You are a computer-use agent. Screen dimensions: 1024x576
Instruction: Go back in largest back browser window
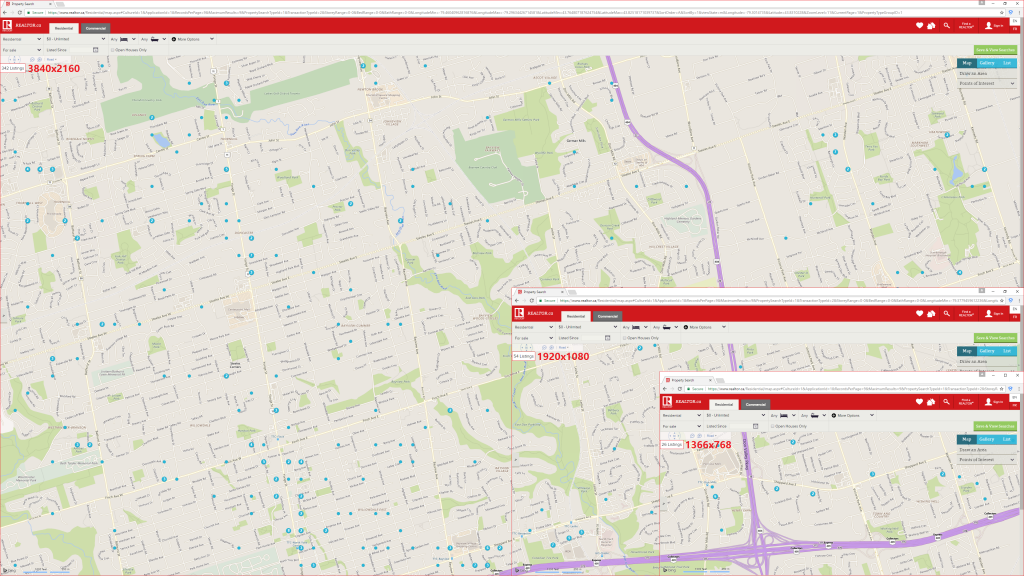(5, 12)
